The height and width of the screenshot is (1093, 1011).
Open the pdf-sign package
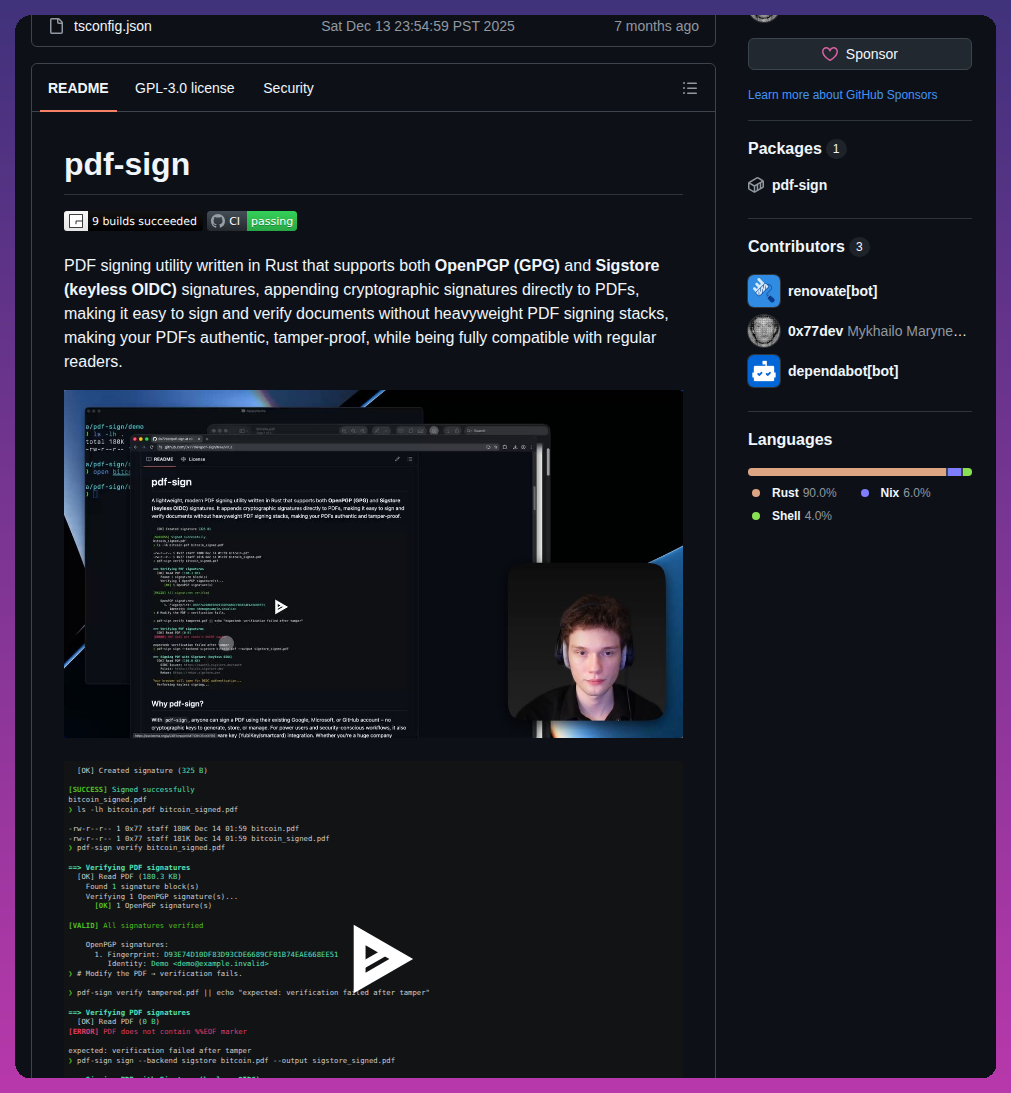tap(799, 185)
